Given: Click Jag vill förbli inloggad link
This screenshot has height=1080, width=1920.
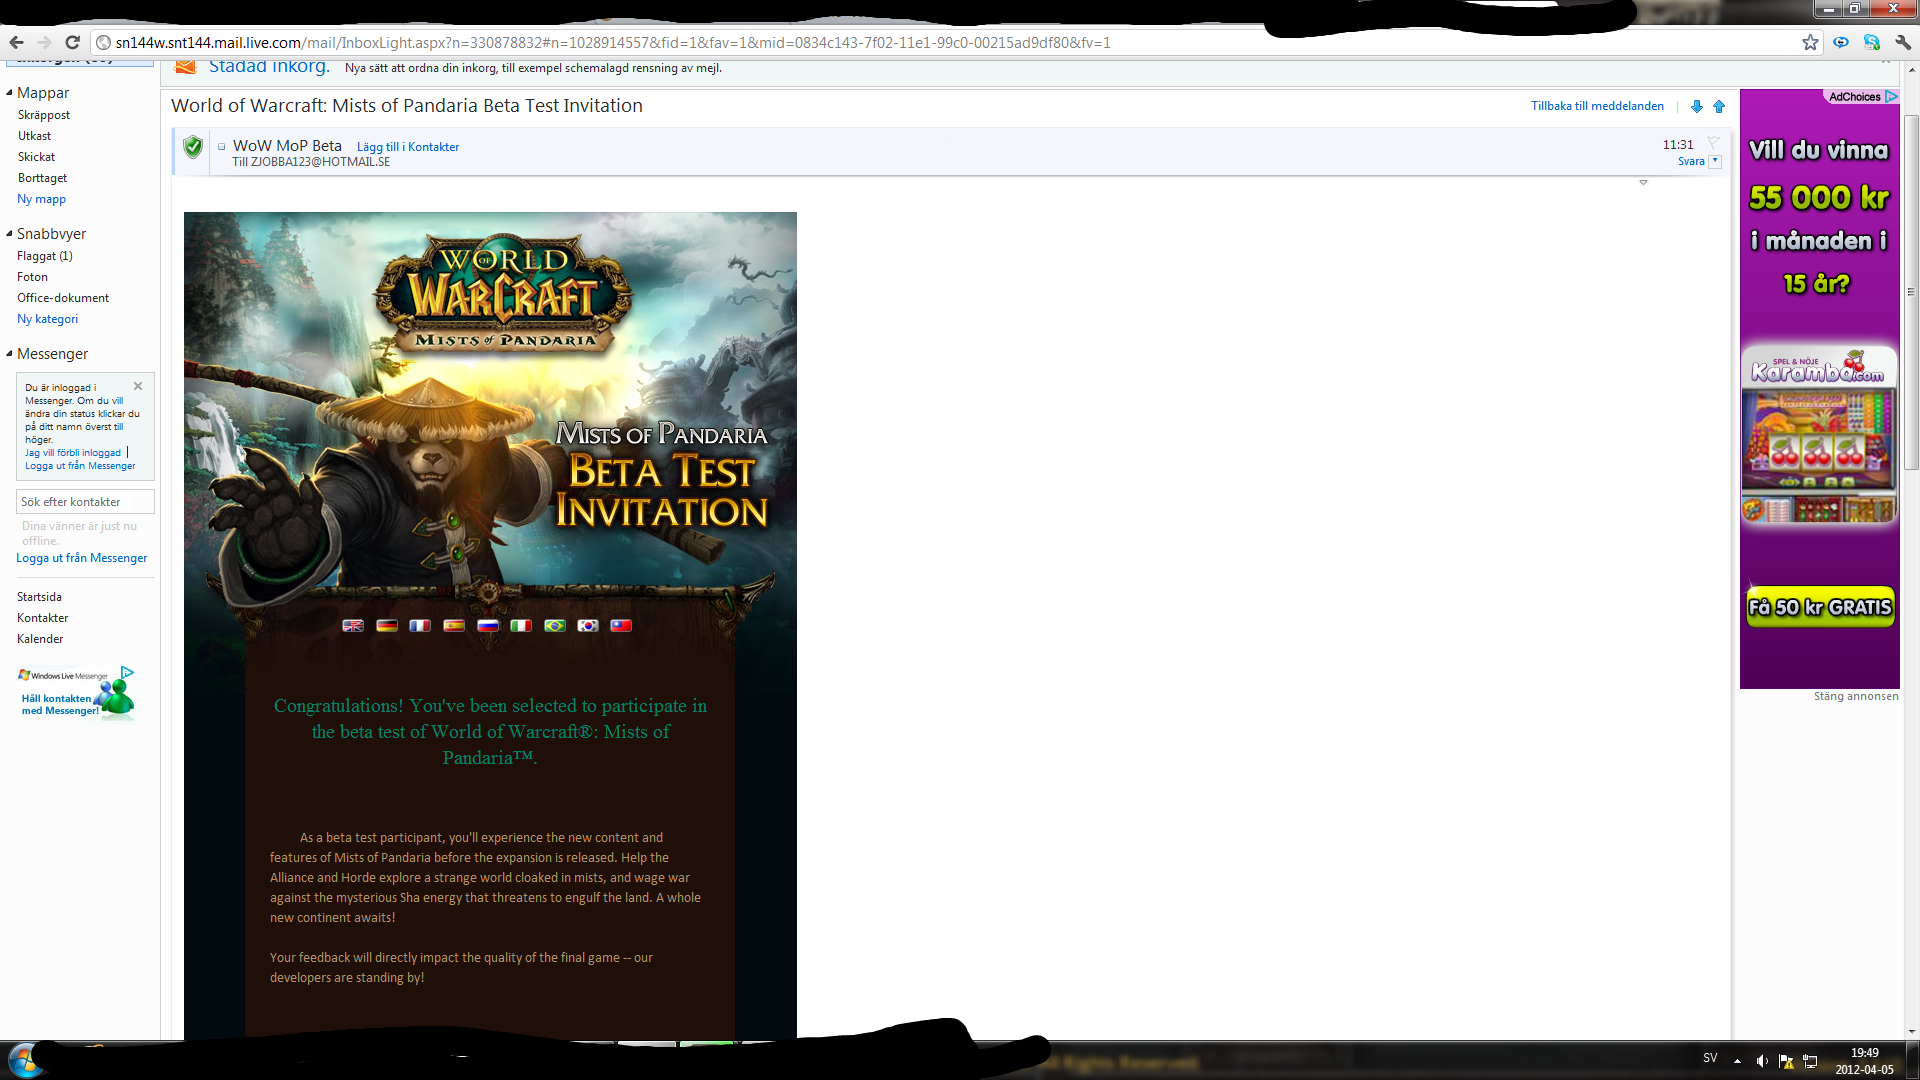Looking at the screenshot, I should pos(73,453).
